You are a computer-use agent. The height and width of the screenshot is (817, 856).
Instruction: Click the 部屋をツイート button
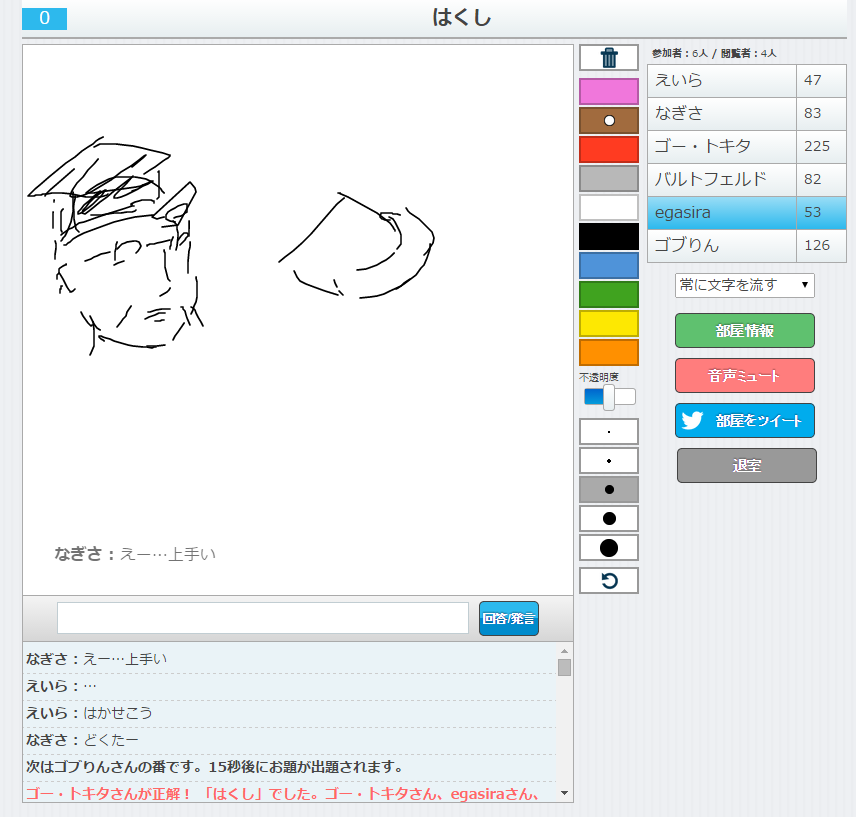tap(745, 420)
